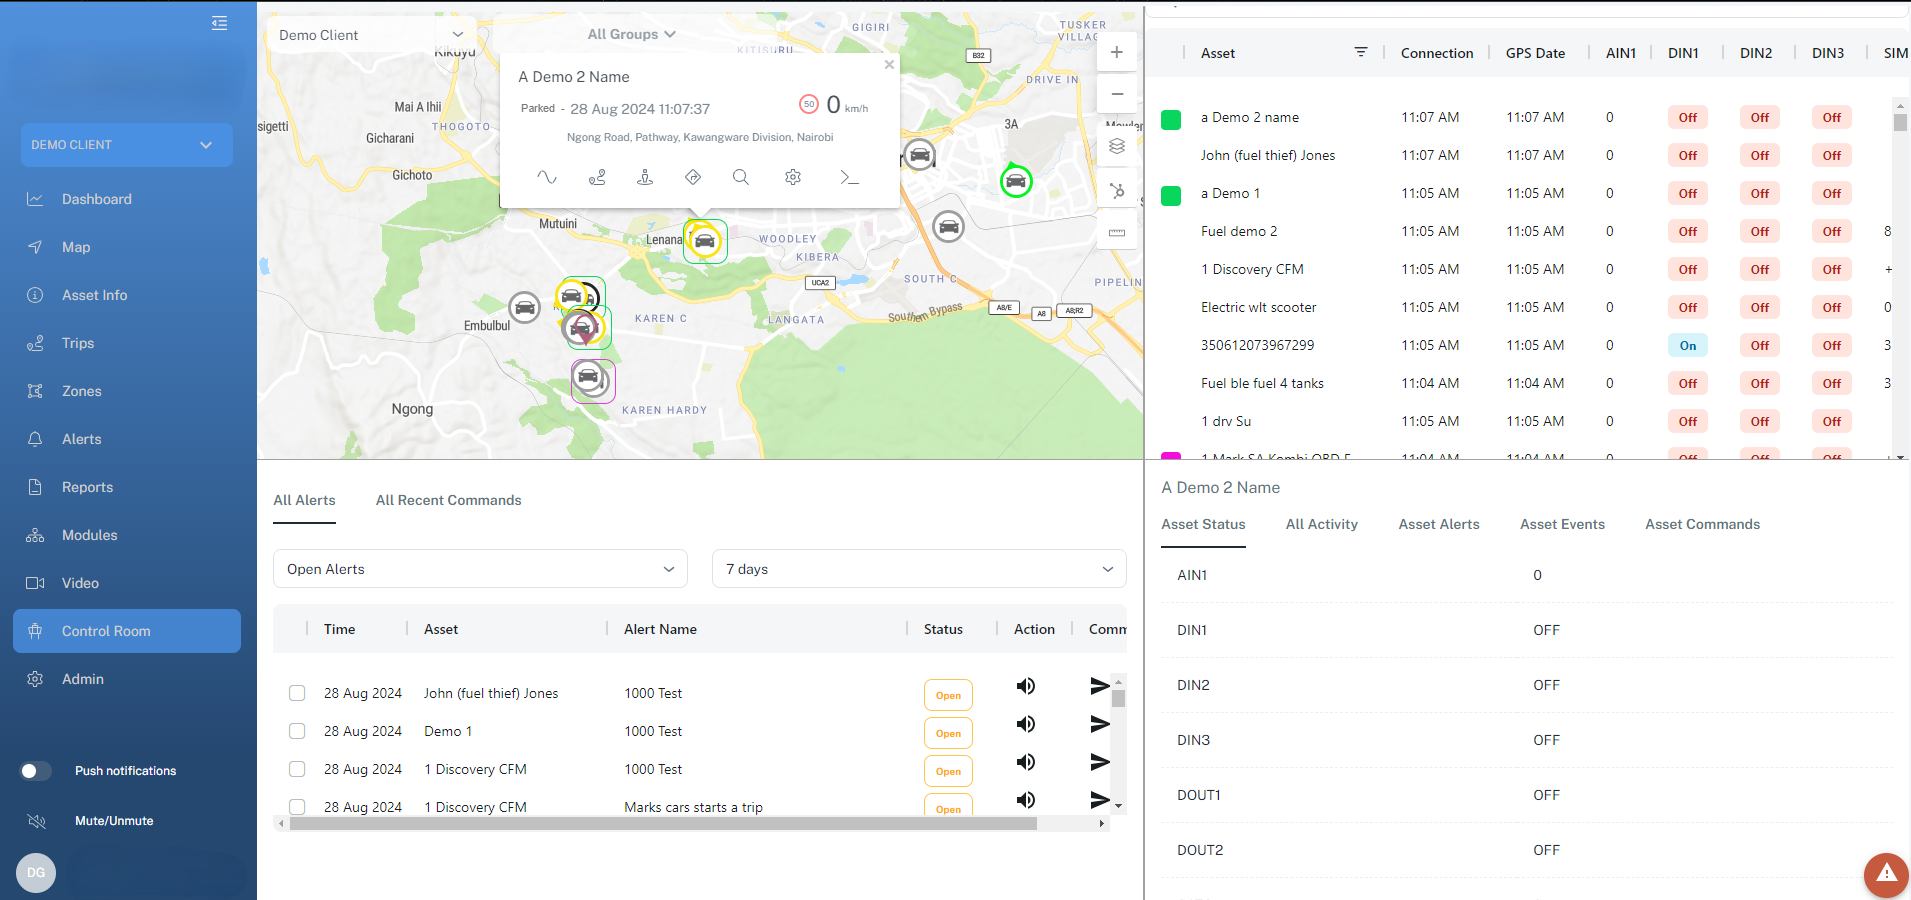
Task: Check the John (fuel thief) Jones alert checkbox
Action: click(297, 693)
